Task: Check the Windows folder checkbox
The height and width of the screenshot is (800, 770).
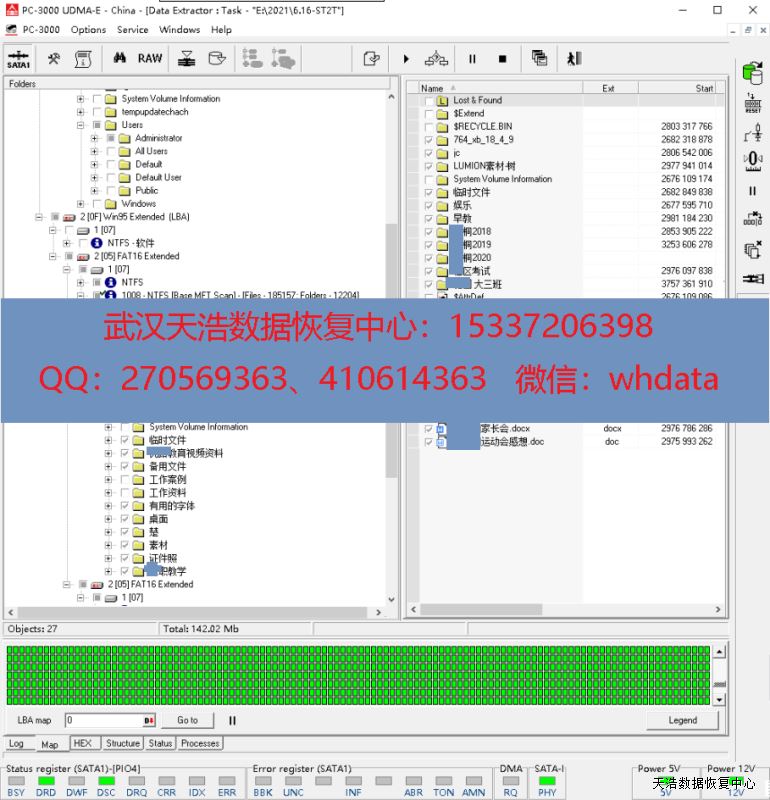Action: click(x=110, y=204)
